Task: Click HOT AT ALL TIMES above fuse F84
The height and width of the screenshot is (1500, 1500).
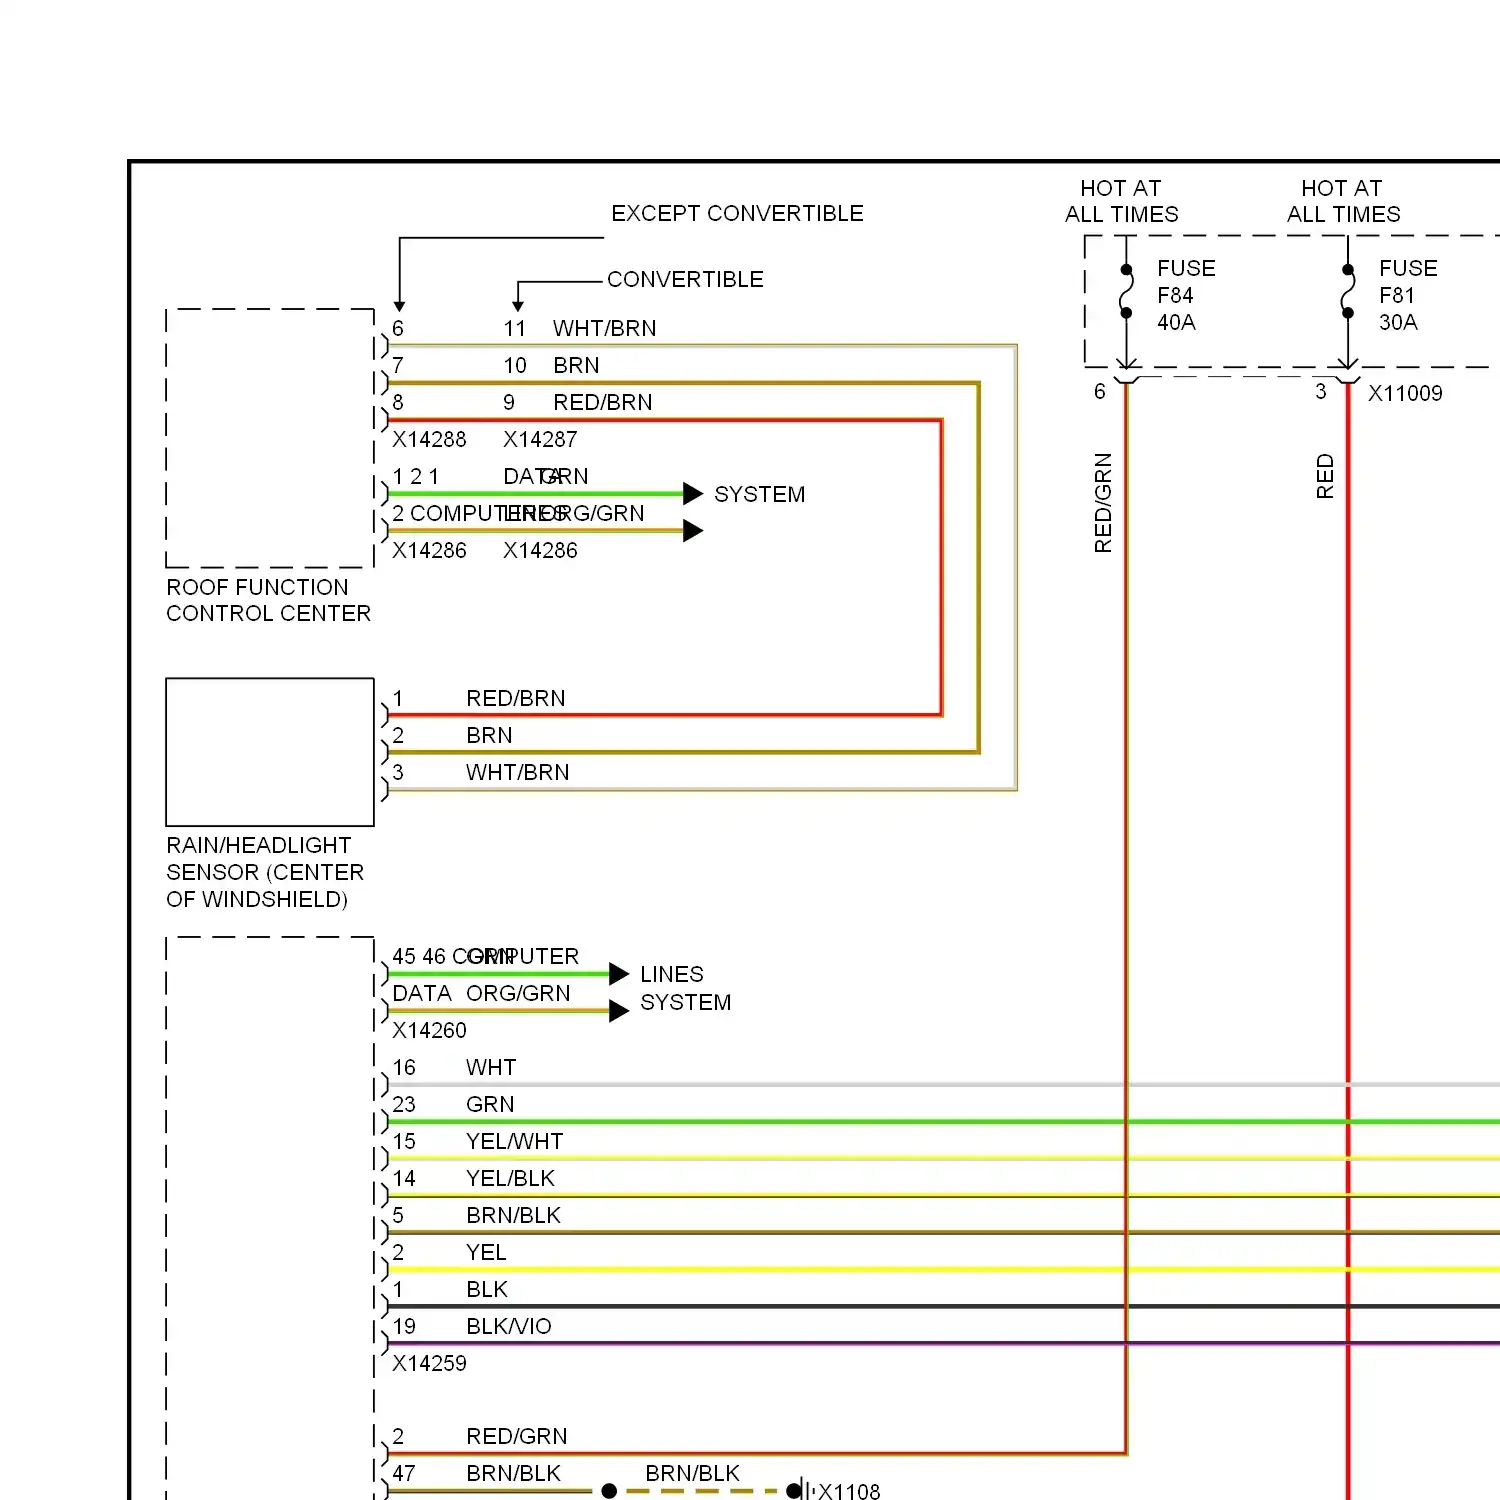Action: 1121,201
